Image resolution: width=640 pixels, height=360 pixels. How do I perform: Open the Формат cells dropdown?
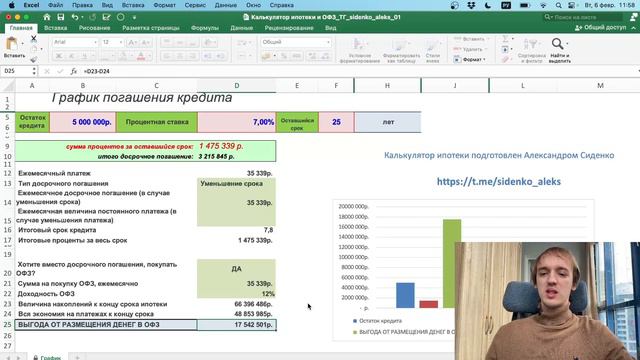(484, 60)
